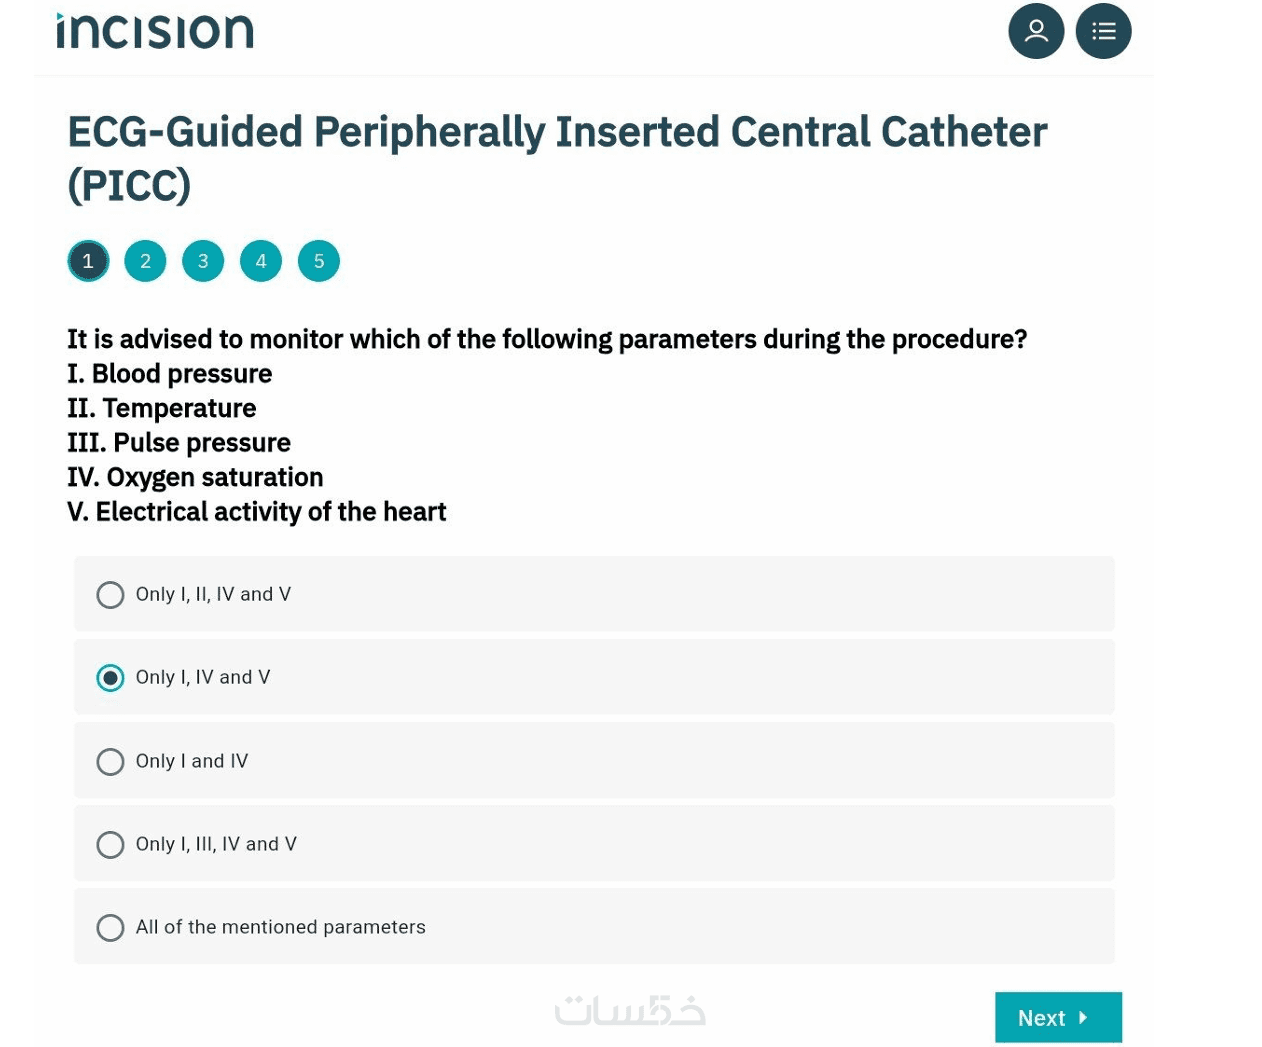Jump to question 2
The width and height of the screenshot is (1262, 1047).
[x=145, y=261]
